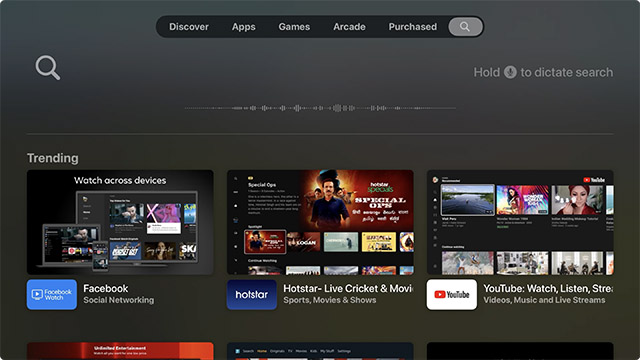Go to the Games tab
This screenshot has width=640, height=360.
point(294,27)
